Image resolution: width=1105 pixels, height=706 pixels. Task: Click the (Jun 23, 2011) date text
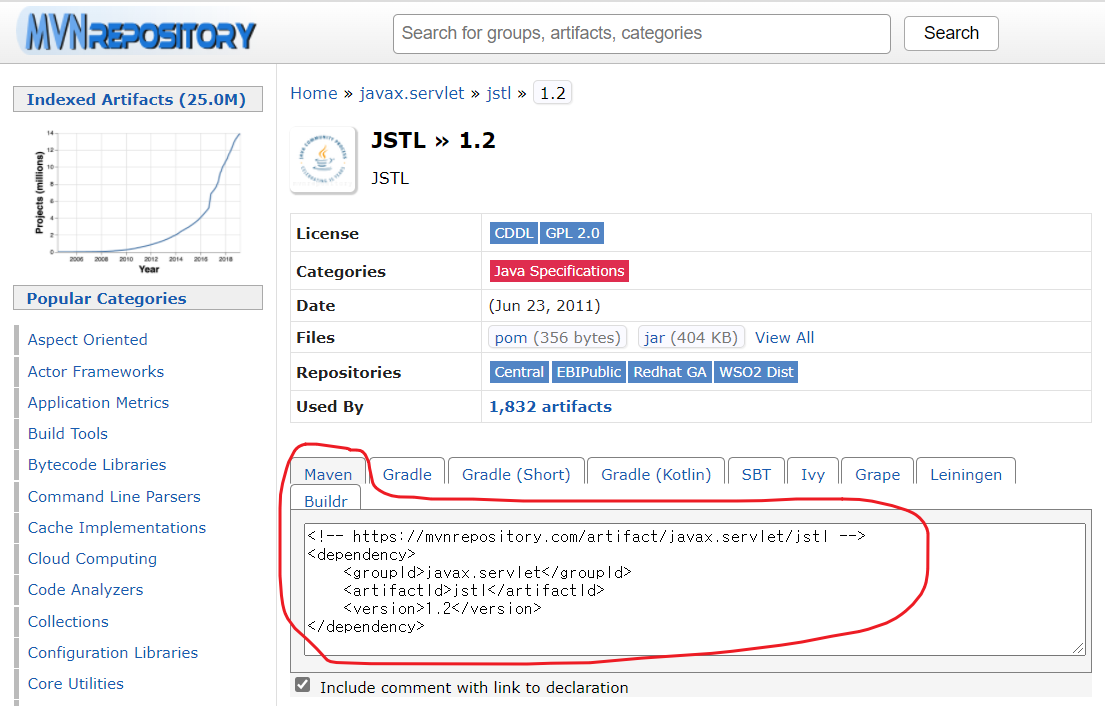click(544, 306)
